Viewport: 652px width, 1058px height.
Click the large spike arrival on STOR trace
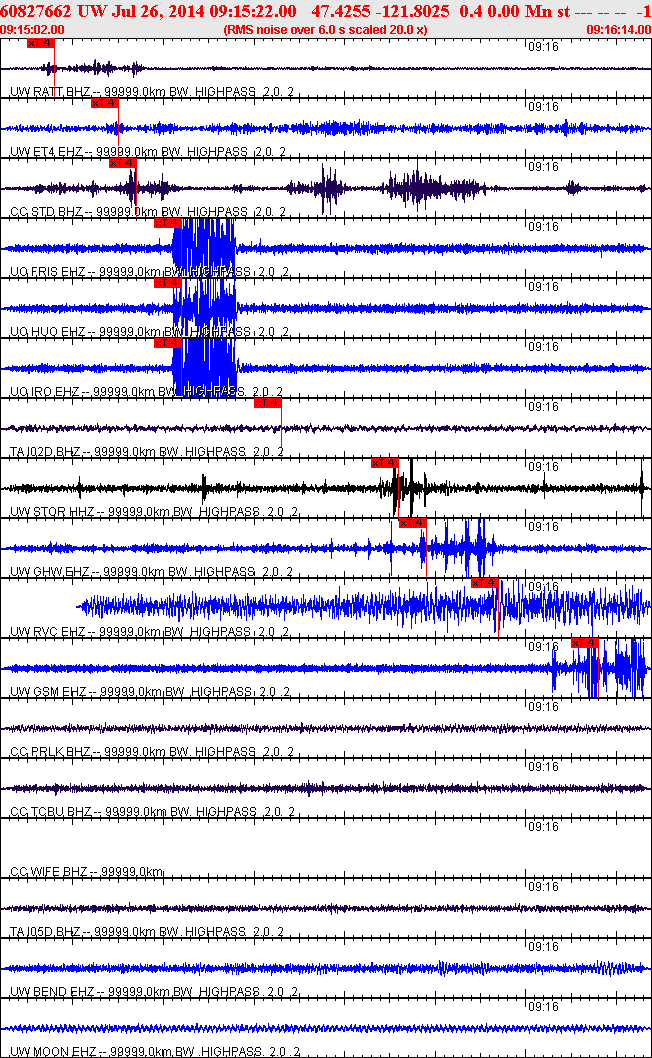405,486
